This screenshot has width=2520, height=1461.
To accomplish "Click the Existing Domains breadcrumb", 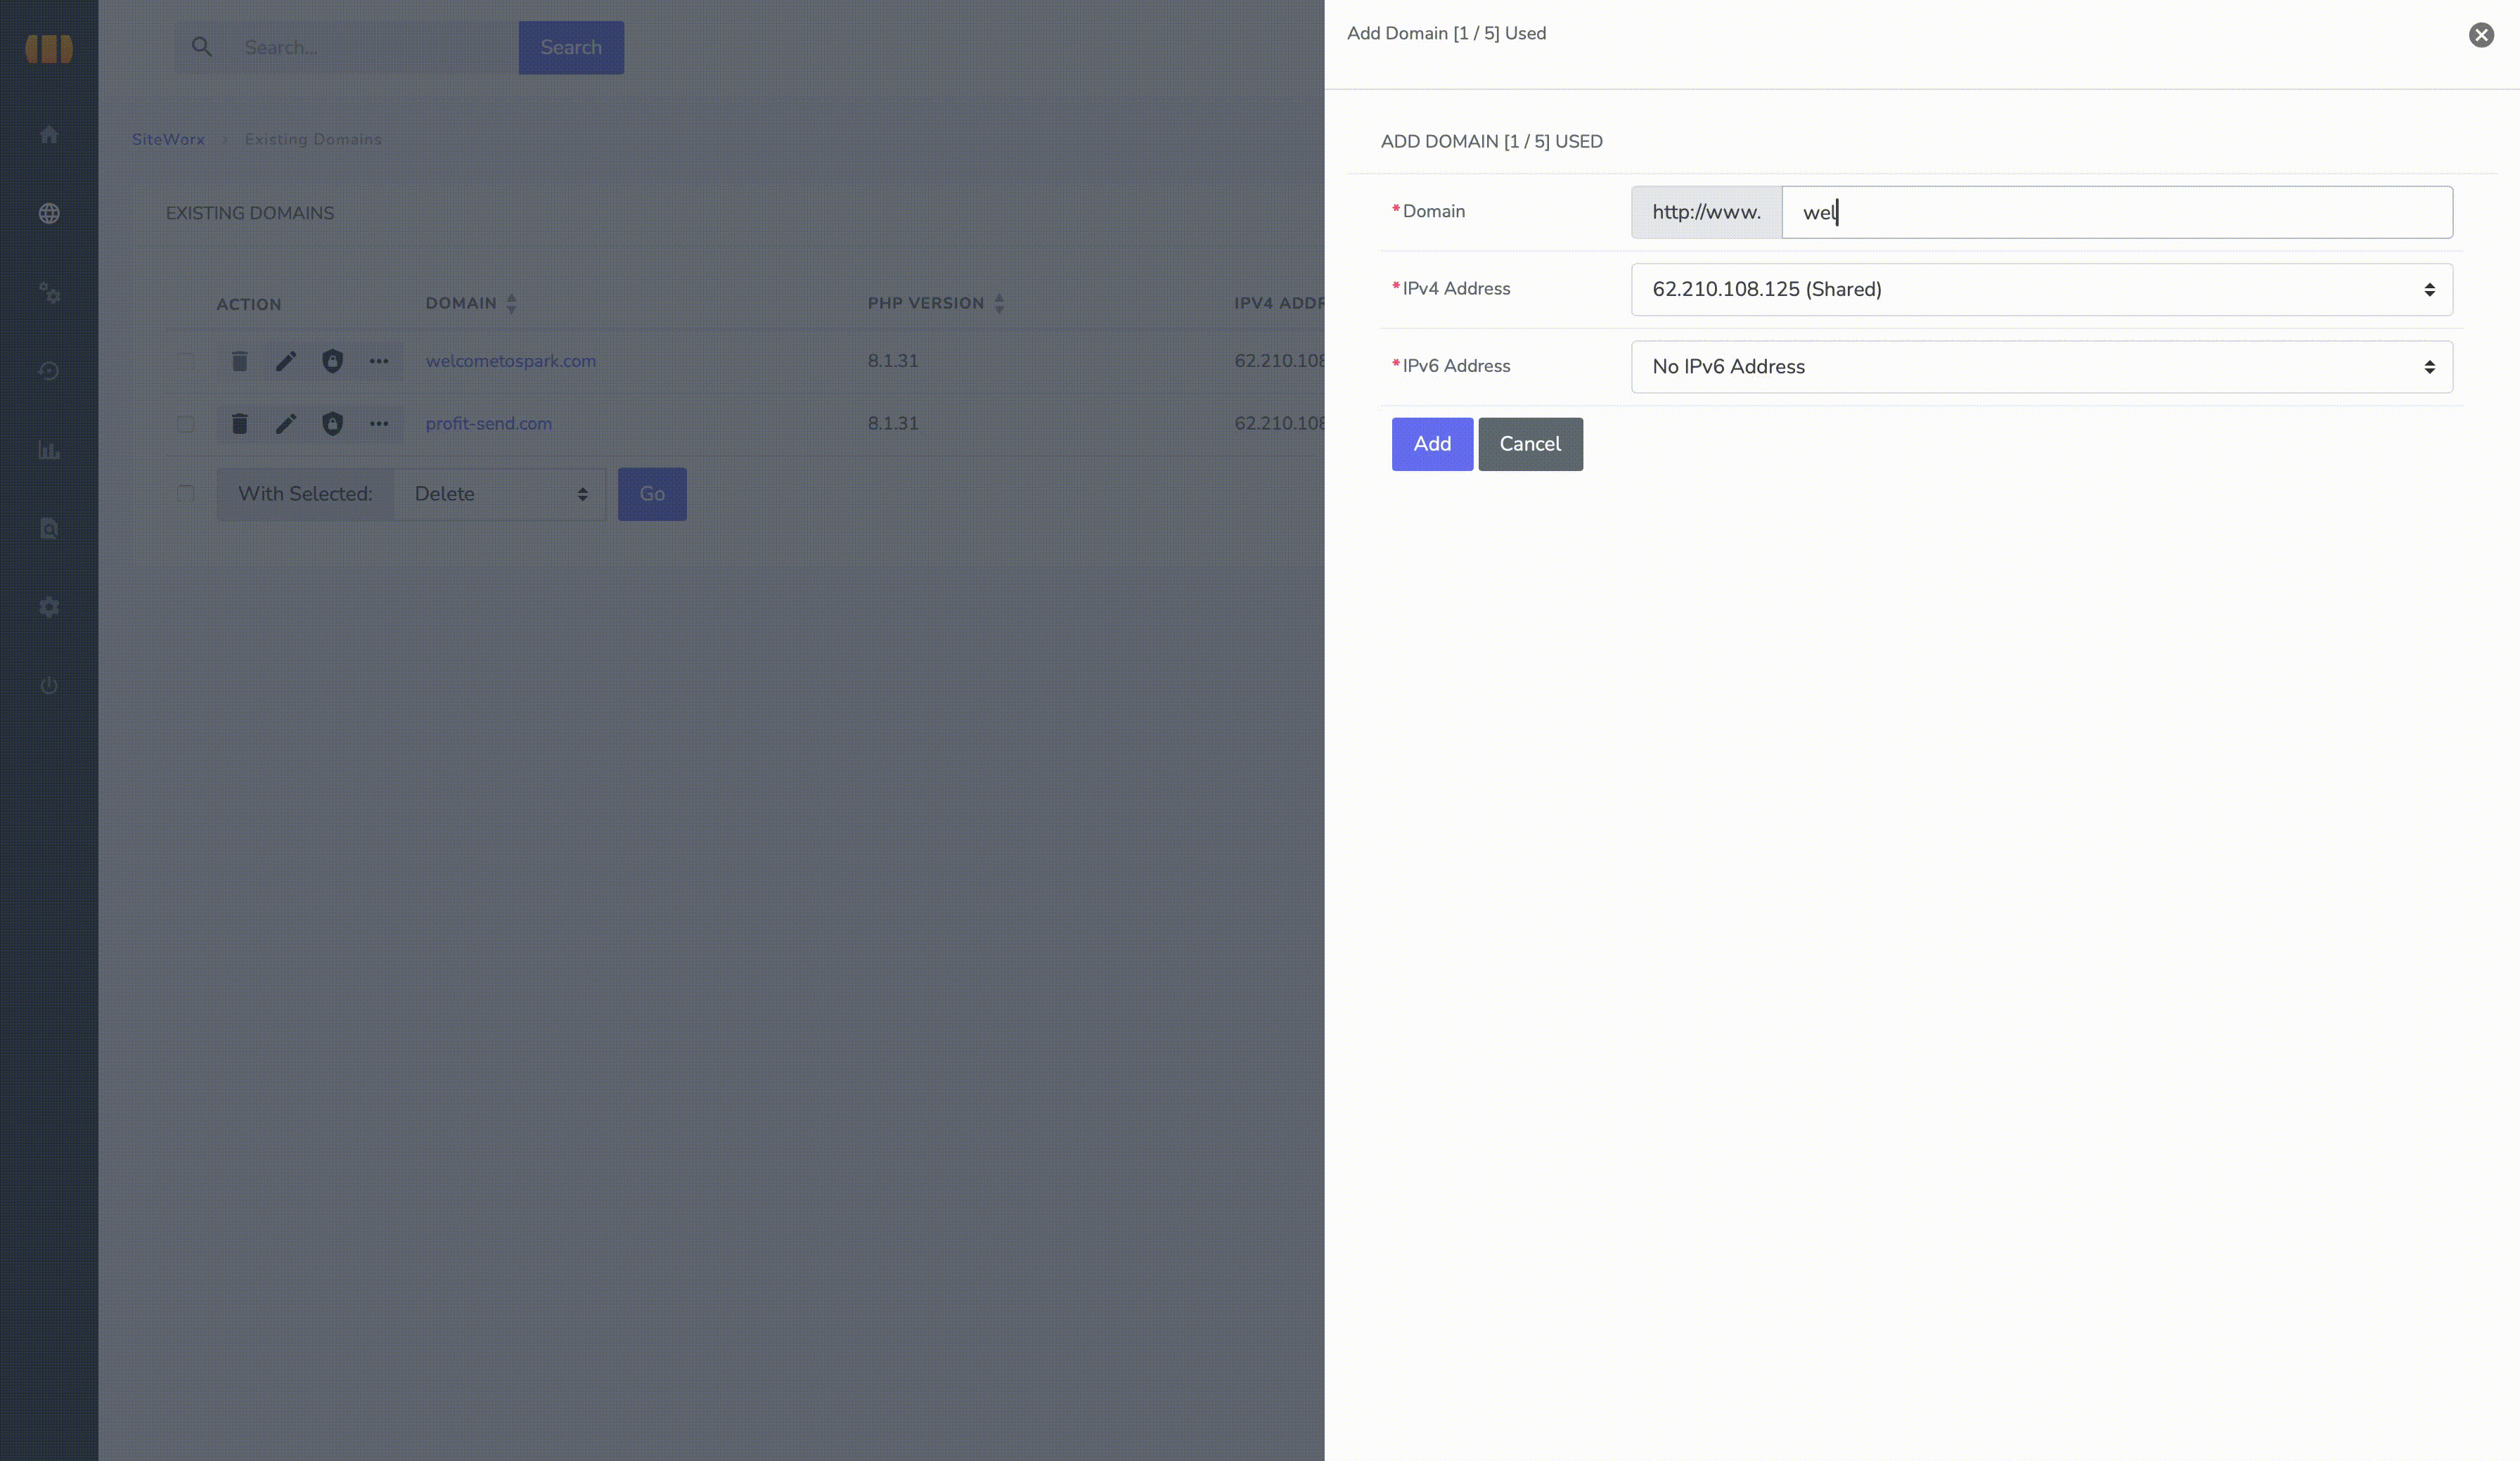I will click(x=313, y=139).
